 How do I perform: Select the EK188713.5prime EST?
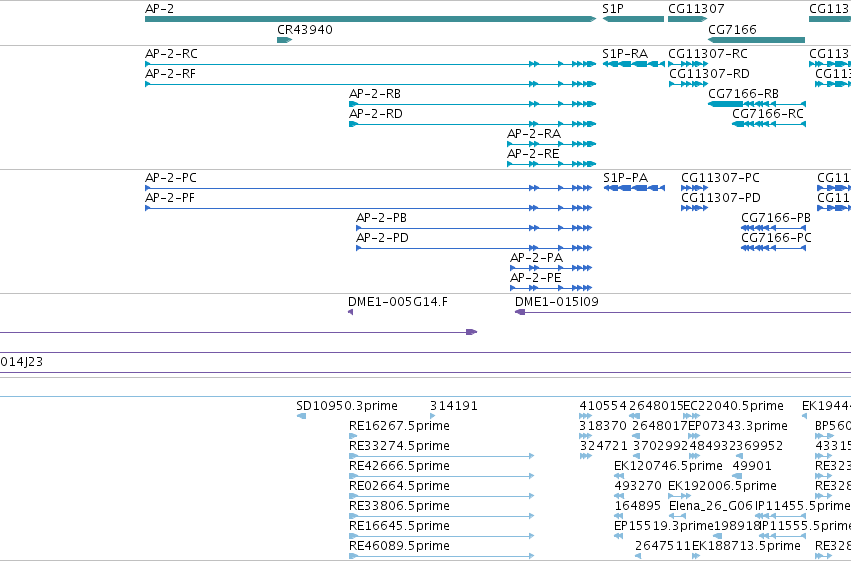pyautogui.click(x=696, y=556)
